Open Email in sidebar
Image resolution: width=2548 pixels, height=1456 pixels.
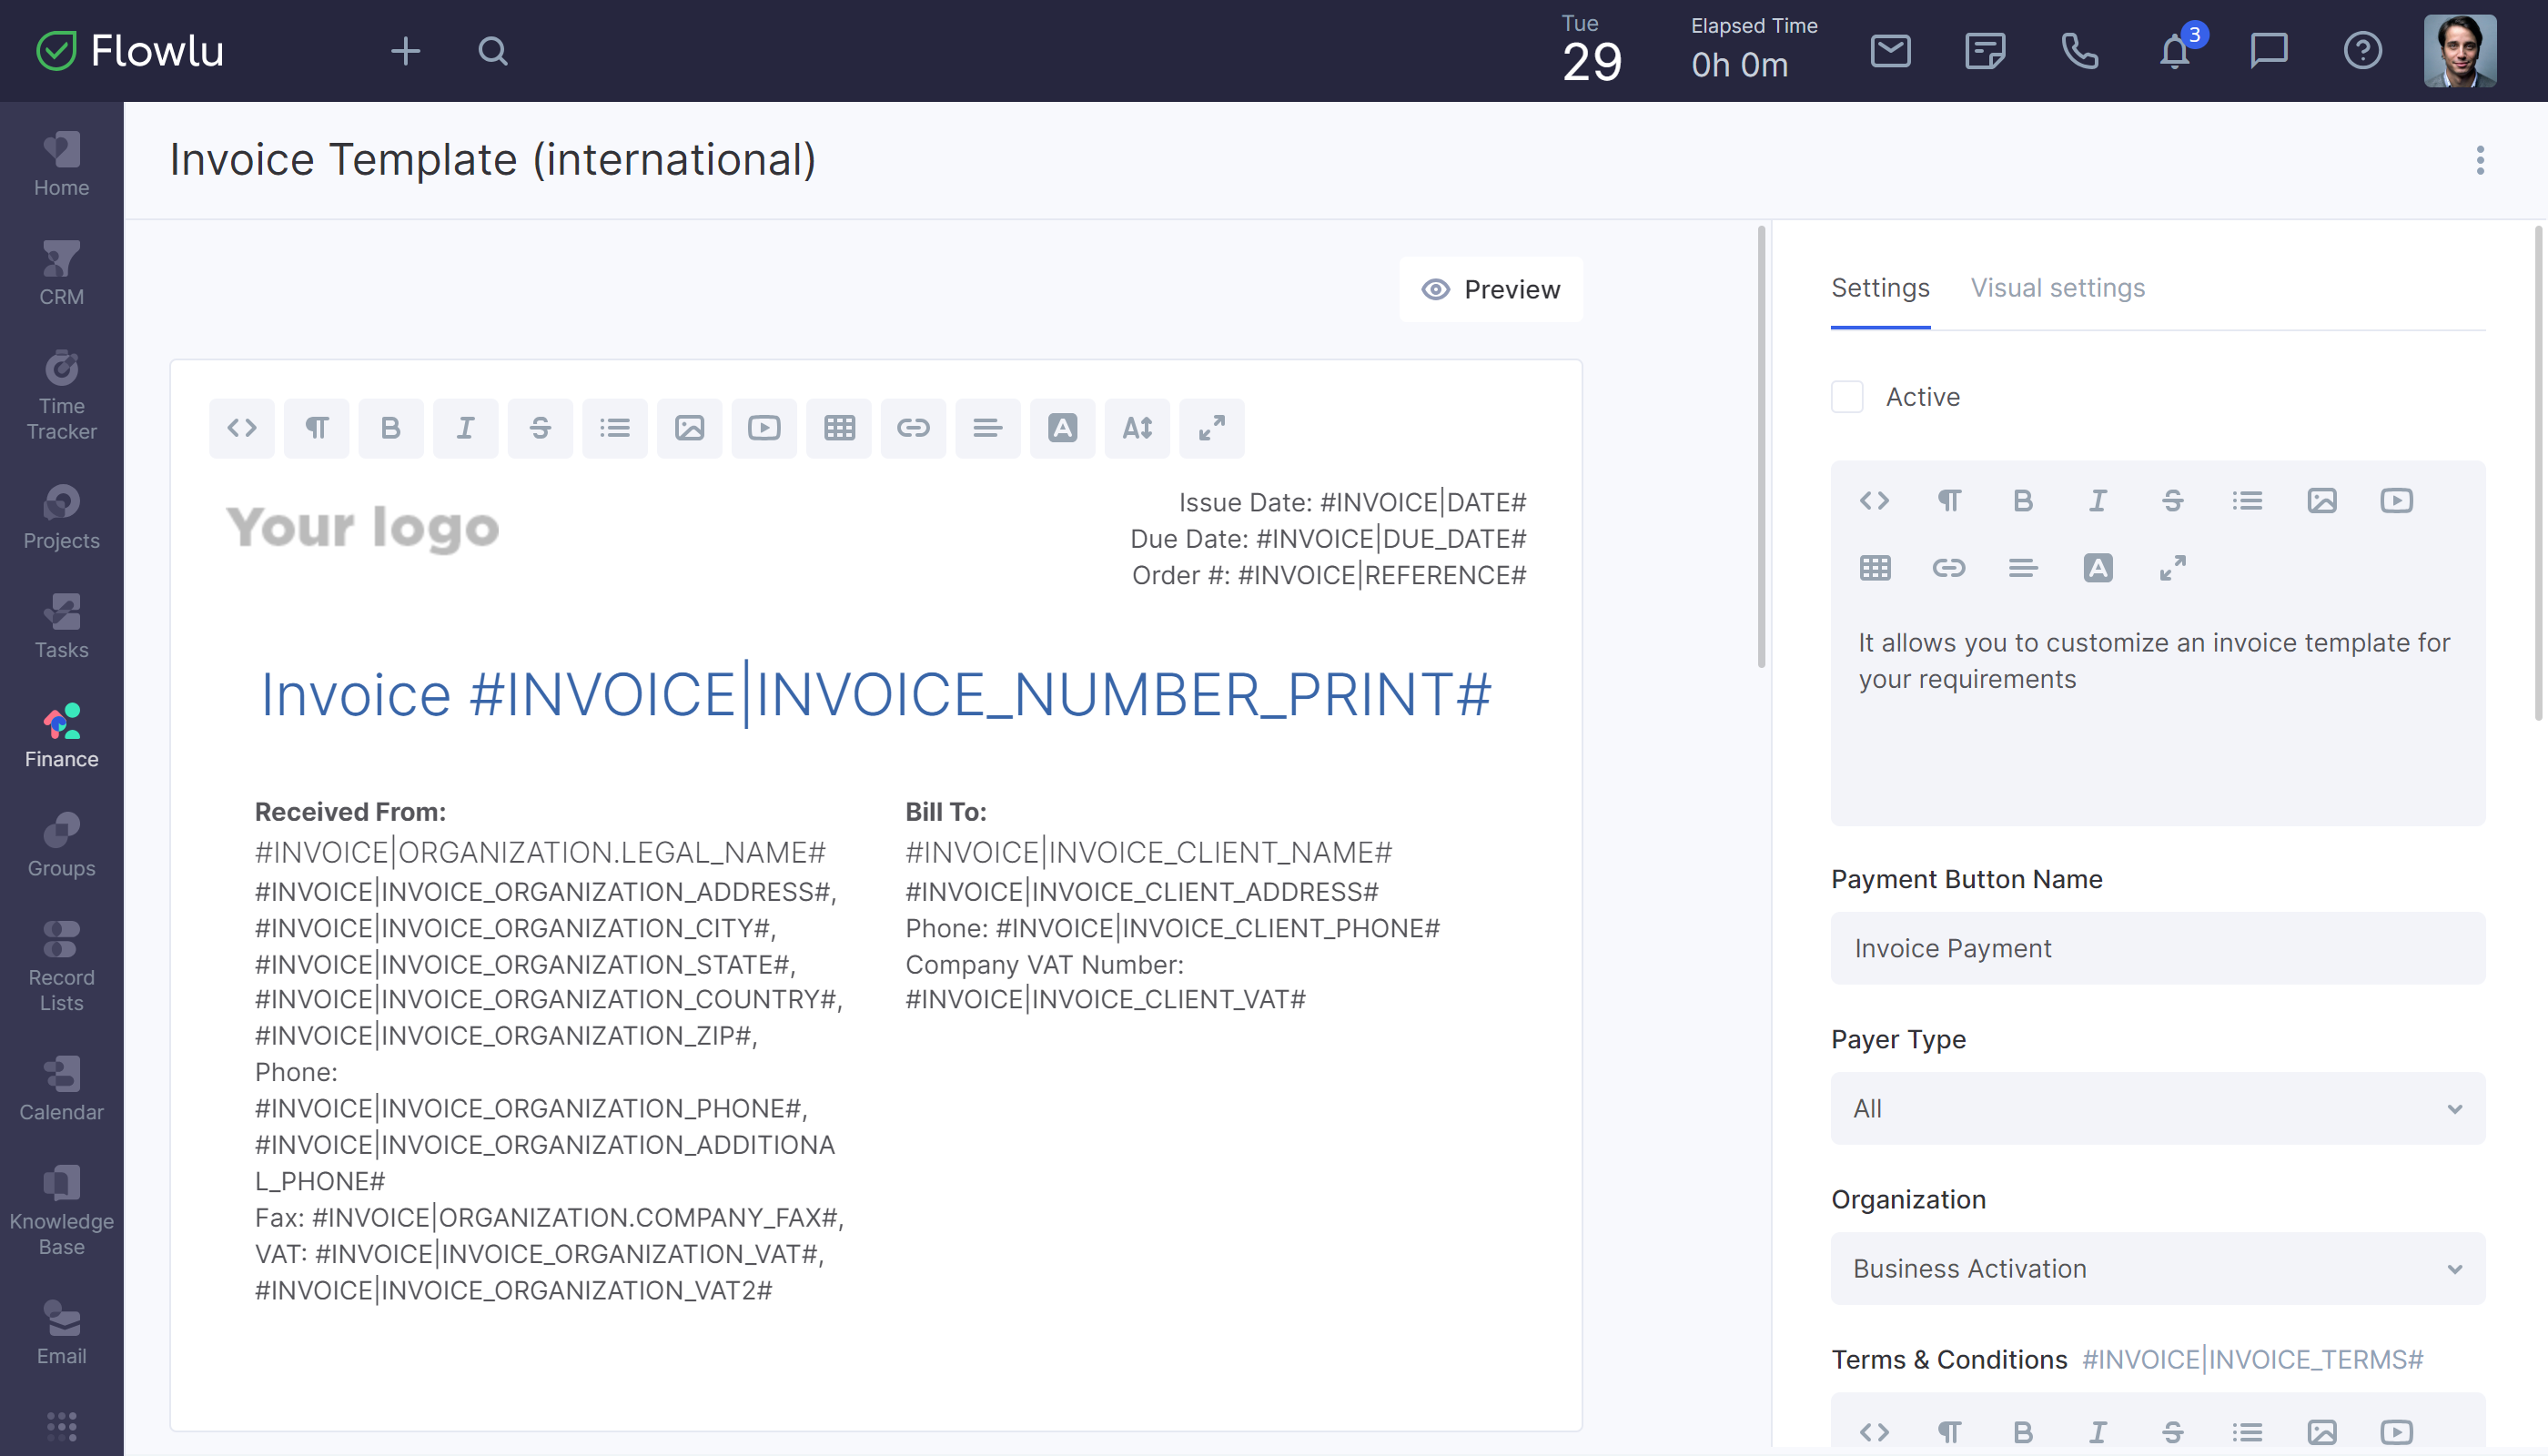point(61,1333)
